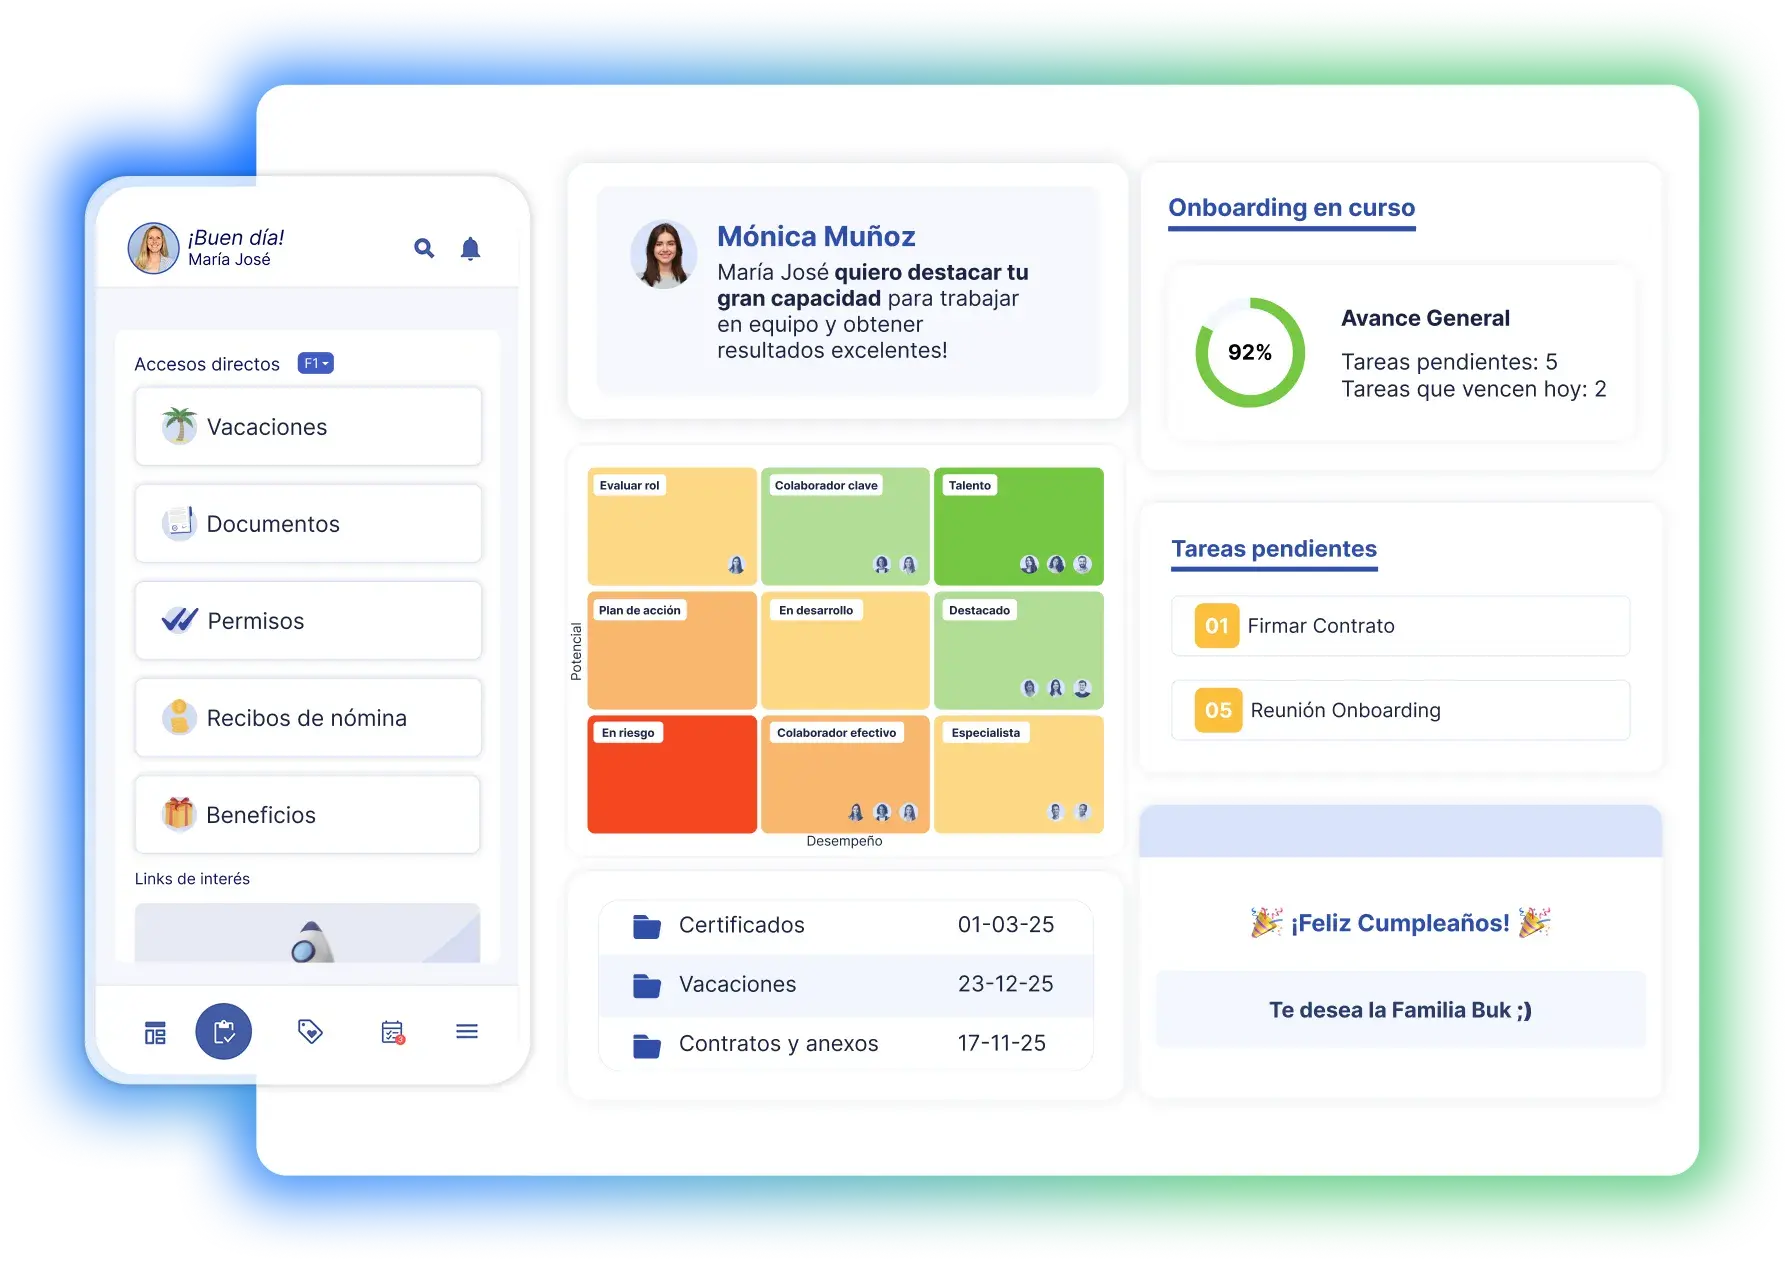Select the Onboarding en curso tab
This screenshot has height=1263, width=1789.
pos(1291,208)
